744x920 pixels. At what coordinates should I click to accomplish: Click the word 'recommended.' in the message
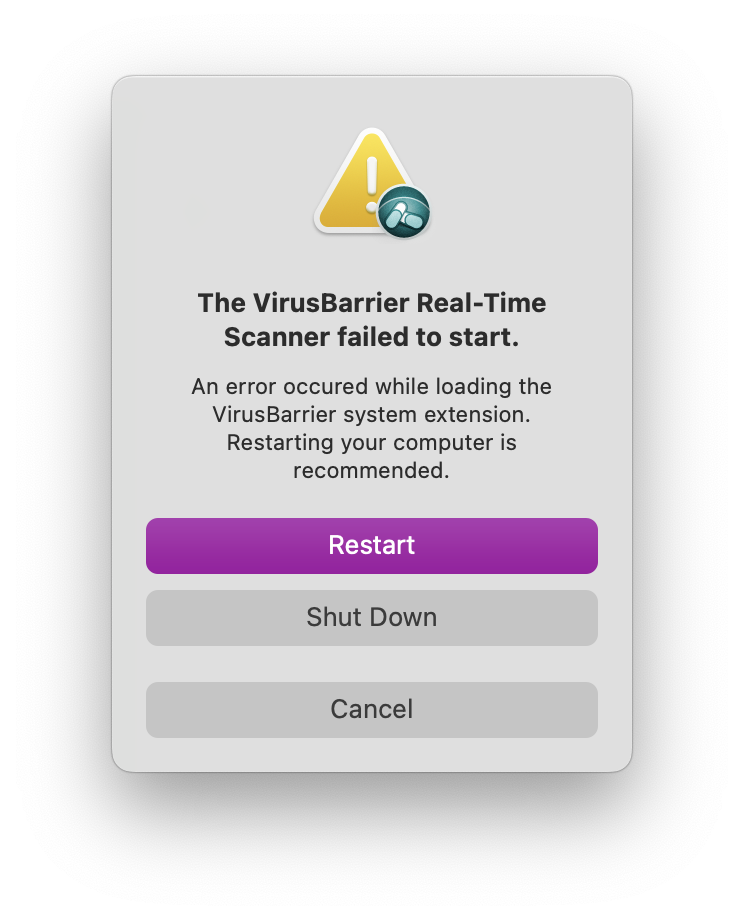pos(371,471)
